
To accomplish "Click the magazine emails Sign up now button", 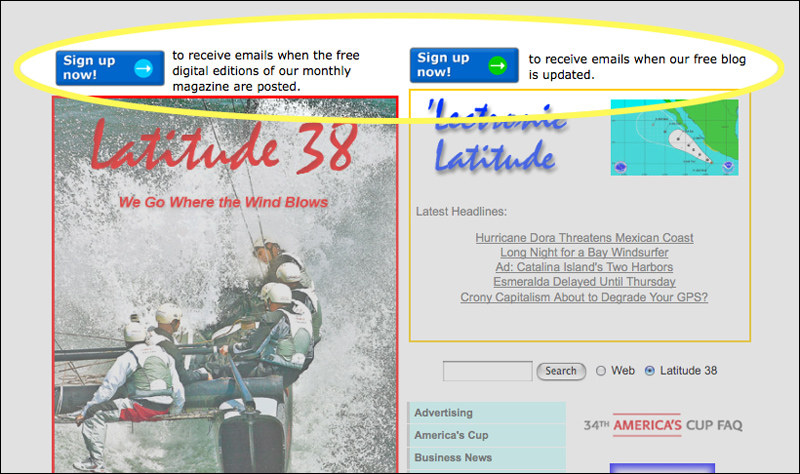I will pos(110,68).
